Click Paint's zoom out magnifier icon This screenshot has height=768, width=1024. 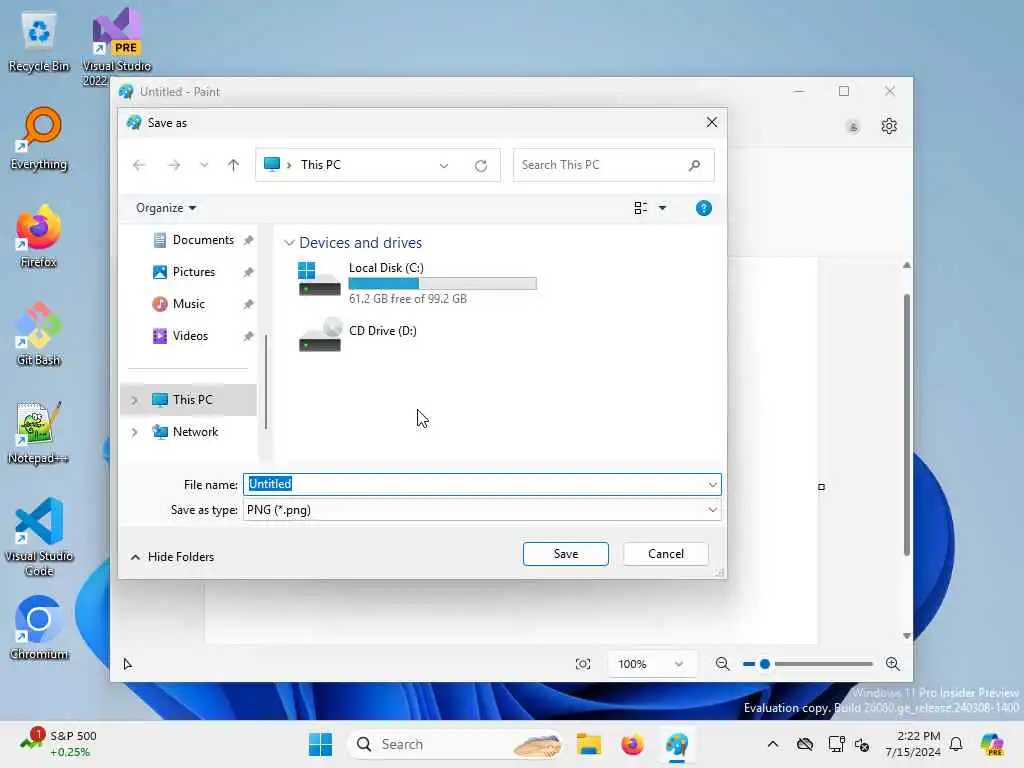[x=722, y=664]
